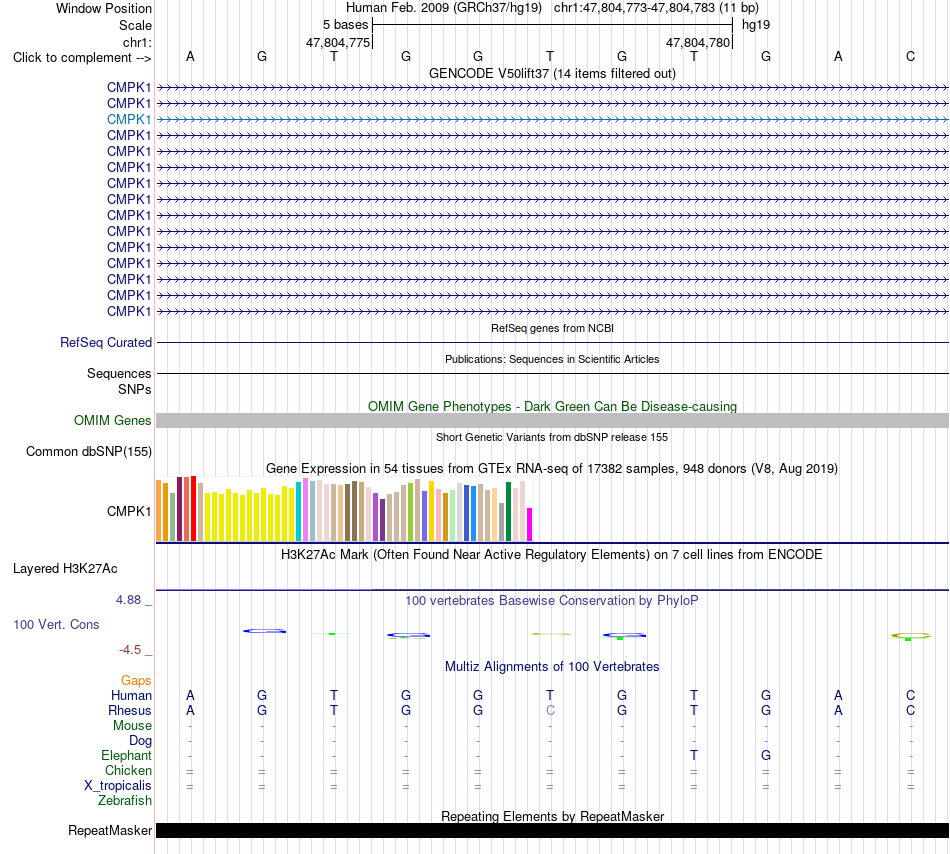Click the Mouse species label
The width and height of the screenshot is (950, 854).
point(132,726)
